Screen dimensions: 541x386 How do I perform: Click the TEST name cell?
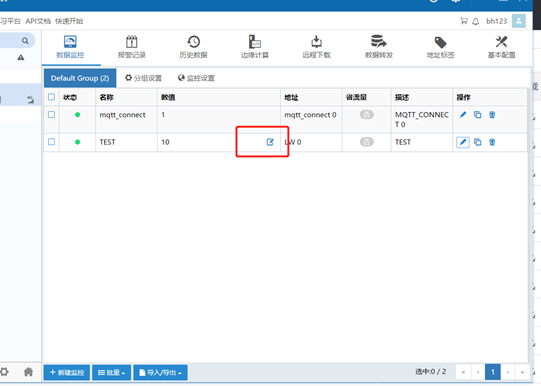coord(107,142)
